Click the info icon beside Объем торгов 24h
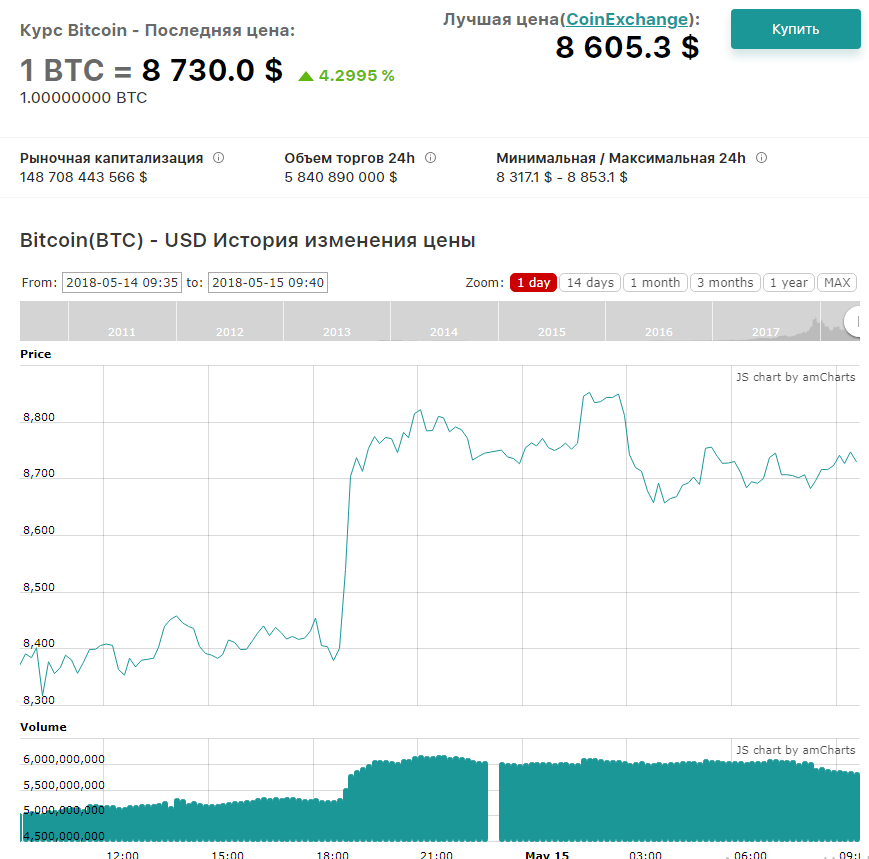Image resolution: width=869 pixels, height=859 pixels. (x=431, y=158)
